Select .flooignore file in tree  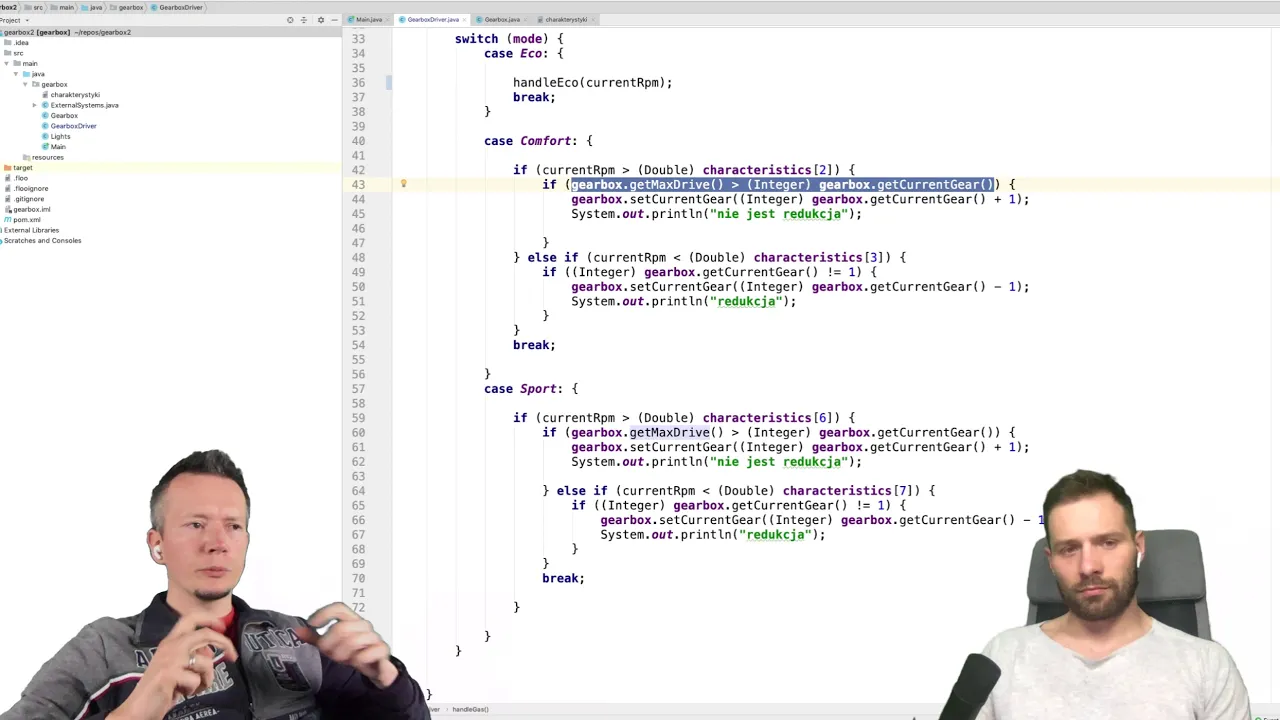coord(31,188)
